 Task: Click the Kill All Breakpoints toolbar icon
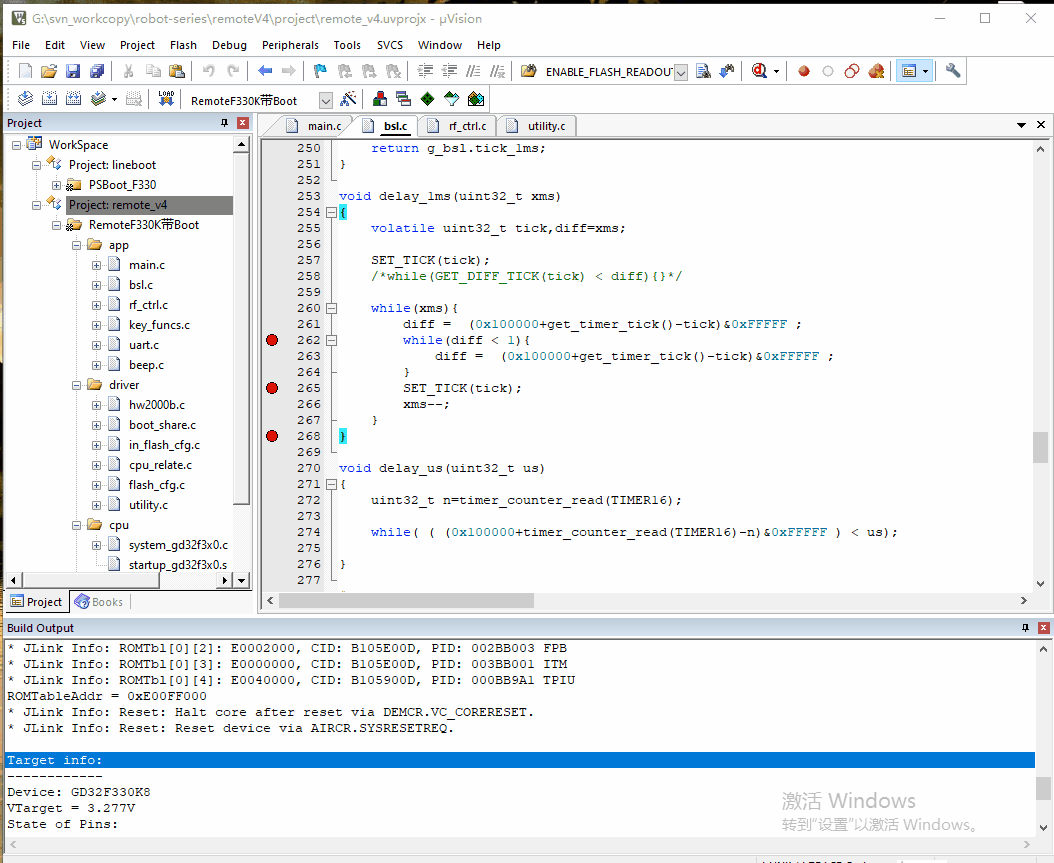click(x=876, y=71)
